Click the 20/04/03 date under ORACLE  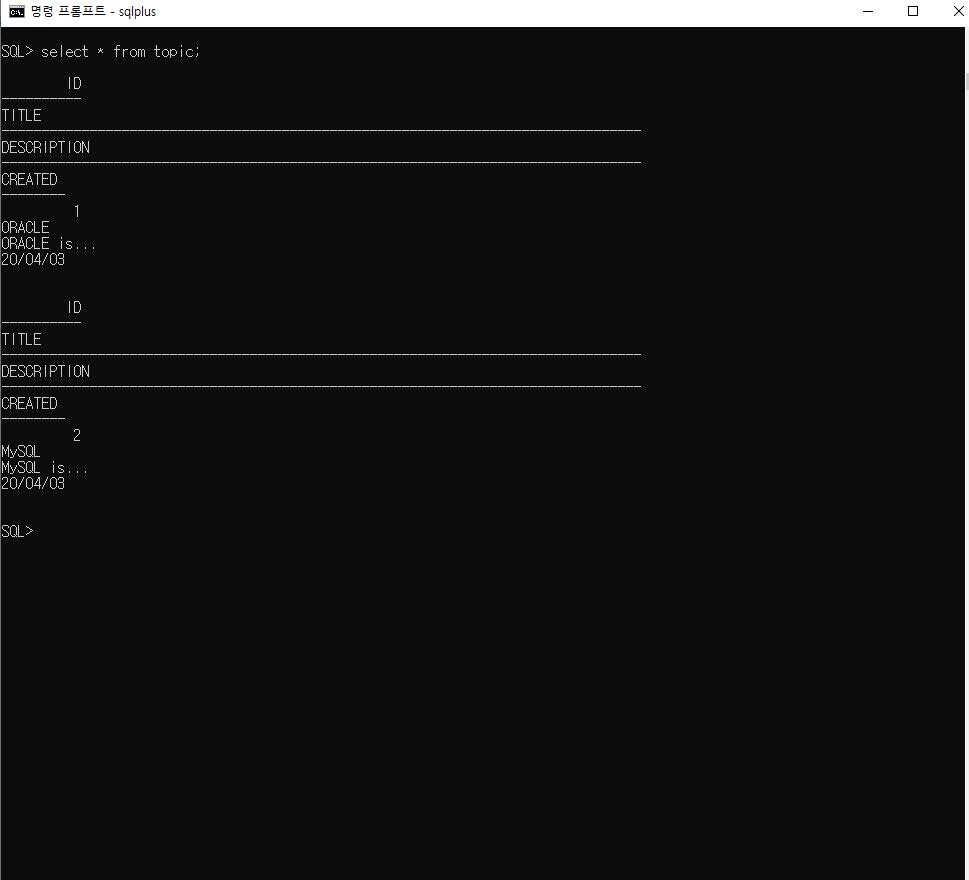pos(33,260)
